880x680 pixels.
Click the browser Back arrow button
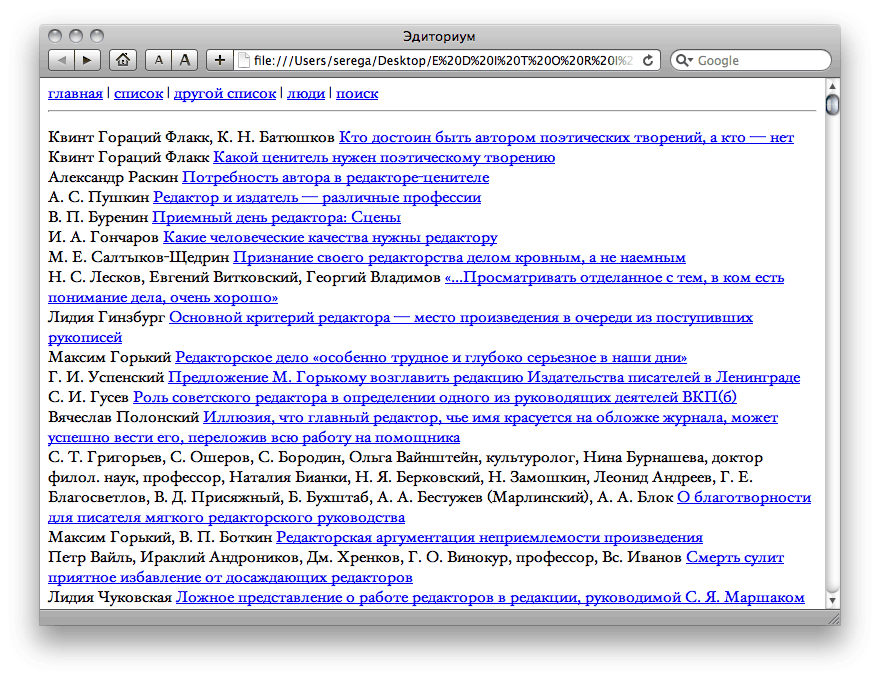coord(61,60)
